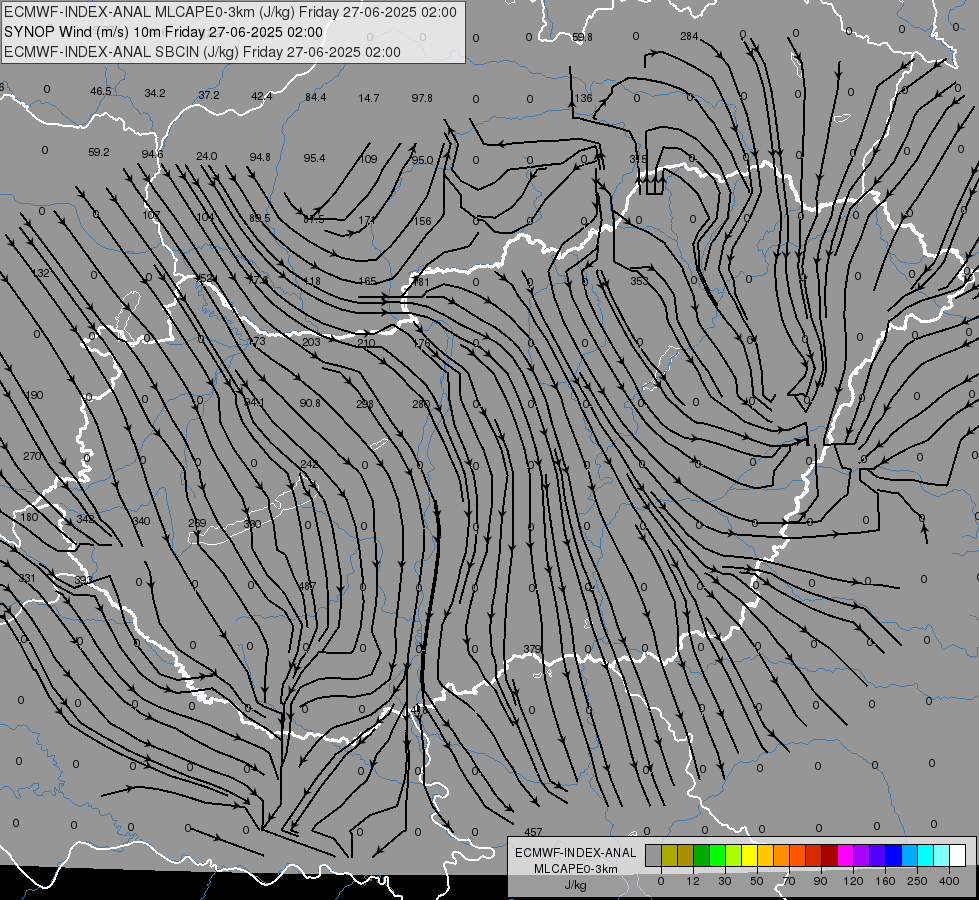
Task: Click the map value 136
Action: [x=583, y=98]
